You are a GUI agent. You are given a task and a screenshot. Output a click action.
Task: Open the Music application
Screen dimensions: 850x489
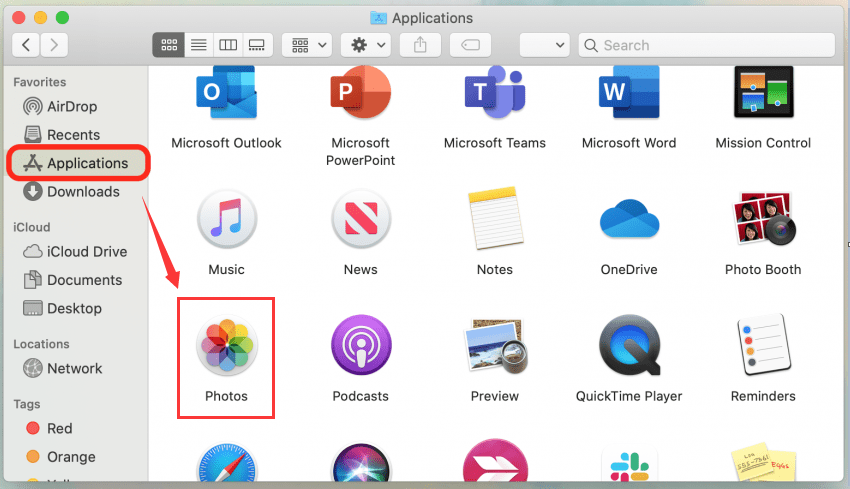[226, 222]
